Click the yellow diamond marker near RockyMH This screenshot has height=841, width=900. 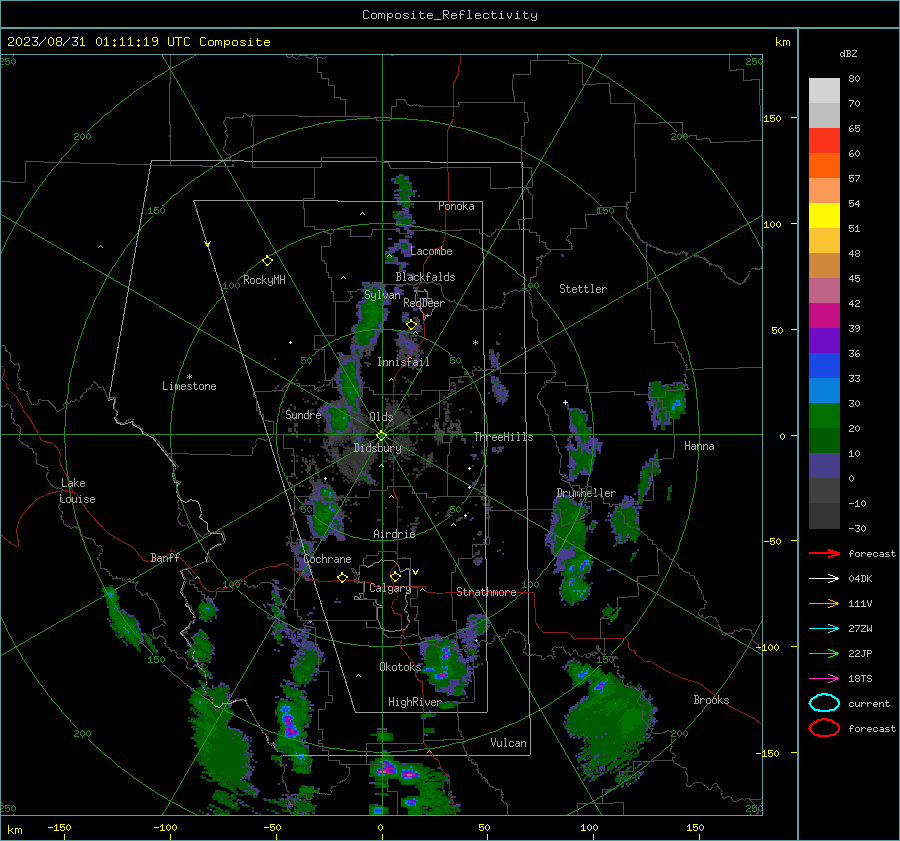267,261
